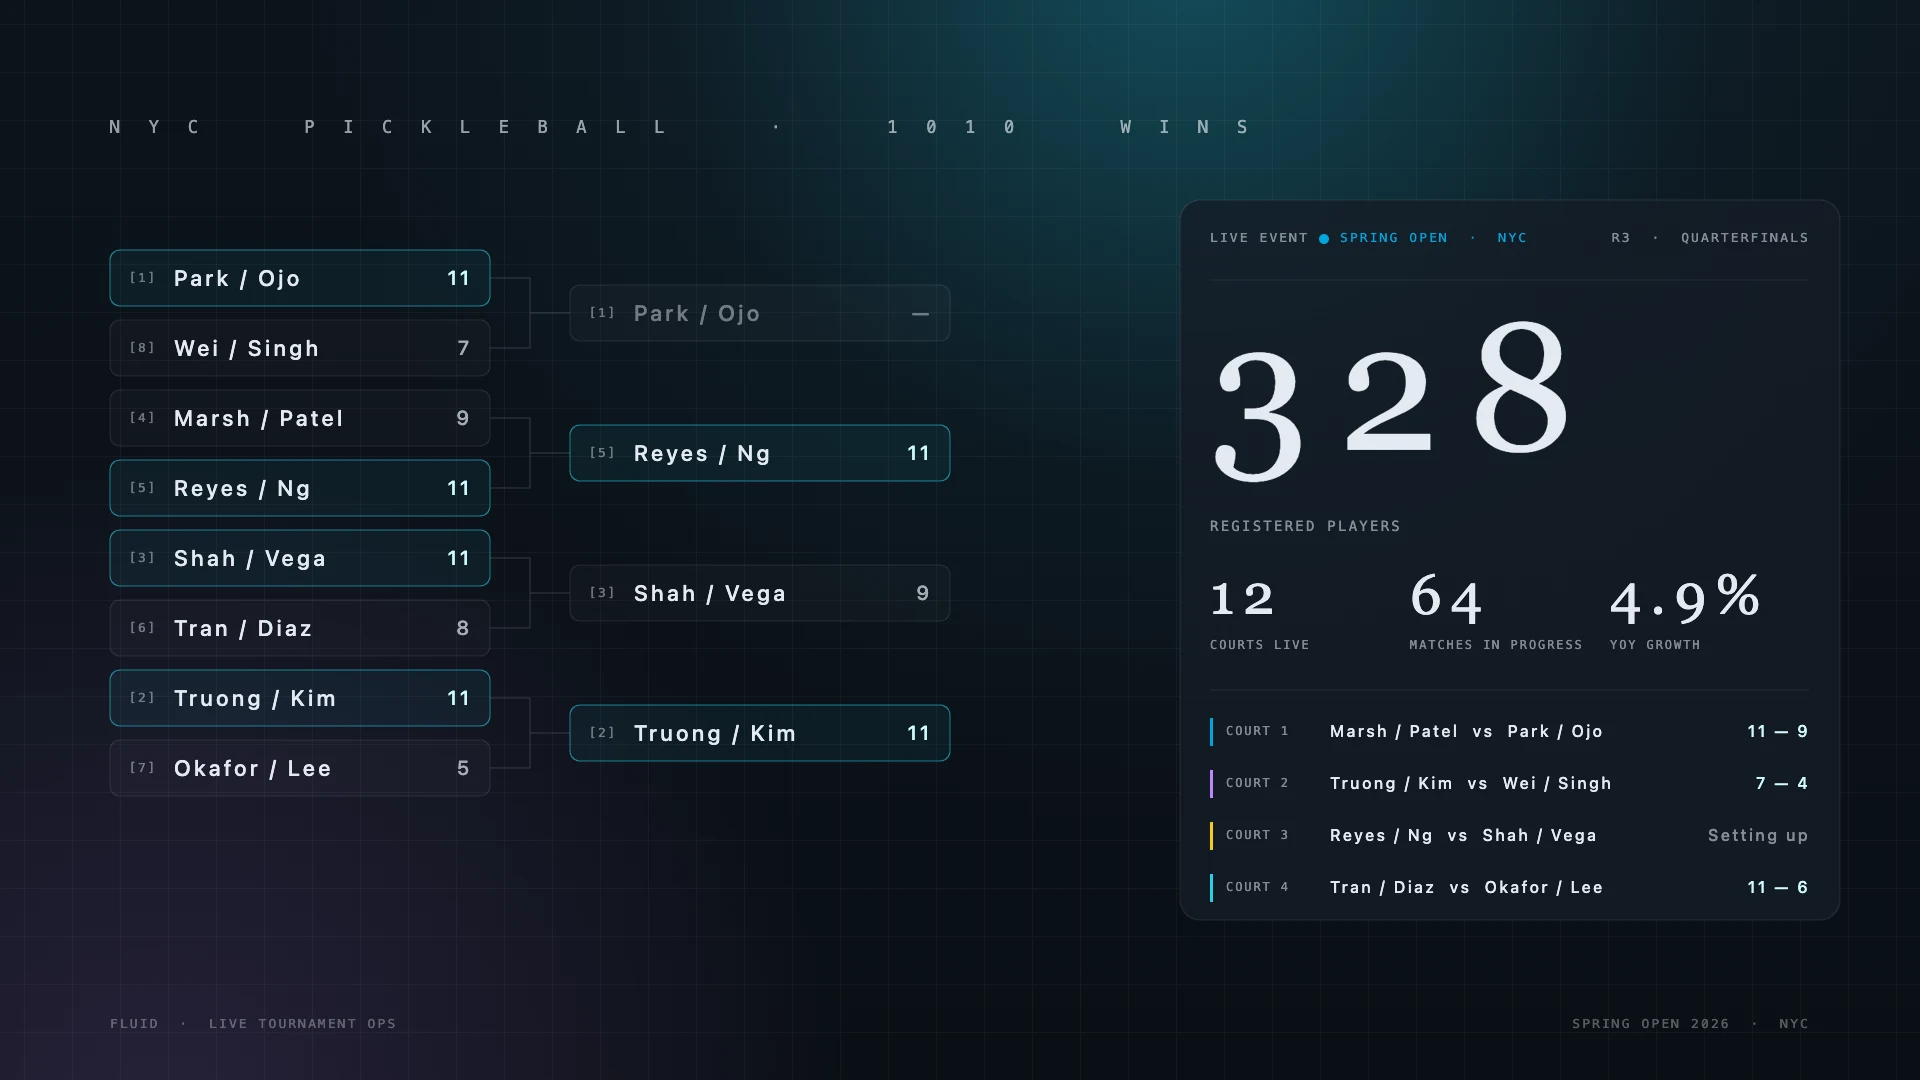
Task: Click the score 9 on Marsh / Patel card
Action: tap(463, 418)
